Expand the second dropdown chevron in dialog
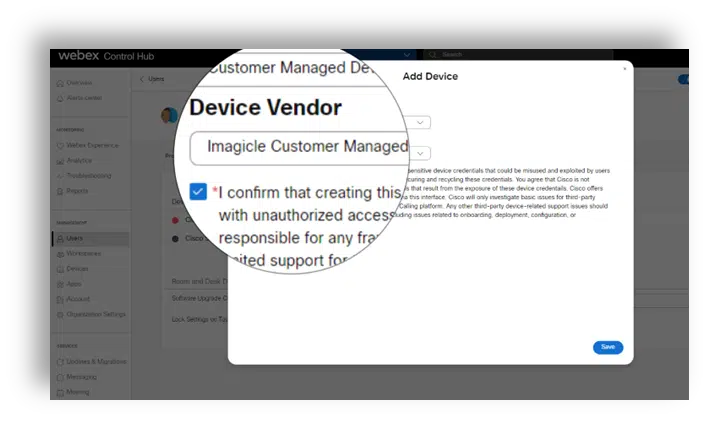Image resolution: width=710 pixels, height=421 pixels. pos(421,153)
